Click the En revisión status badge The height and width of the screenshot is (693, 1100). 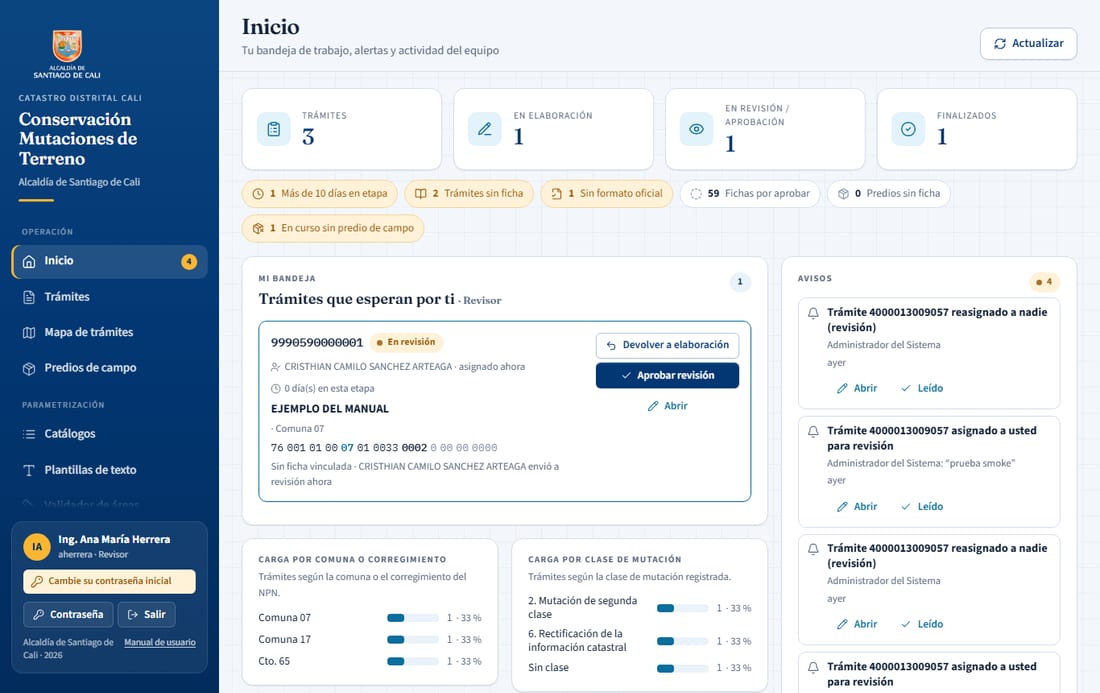pos(406,342)
